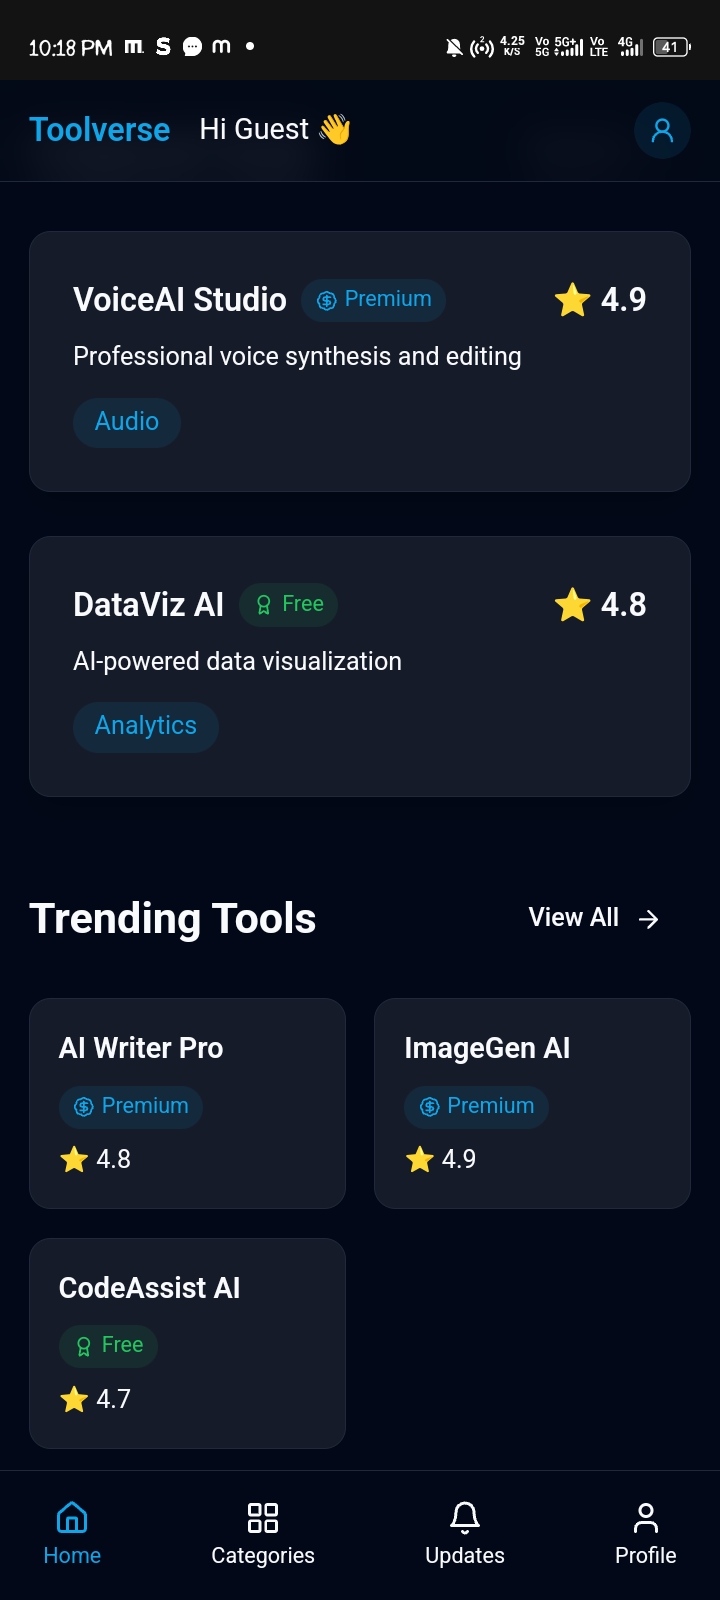The height and width of the screenshot is (1600, 720).
Task: Open the Profile person icon
Action: tap(646, 1517)
